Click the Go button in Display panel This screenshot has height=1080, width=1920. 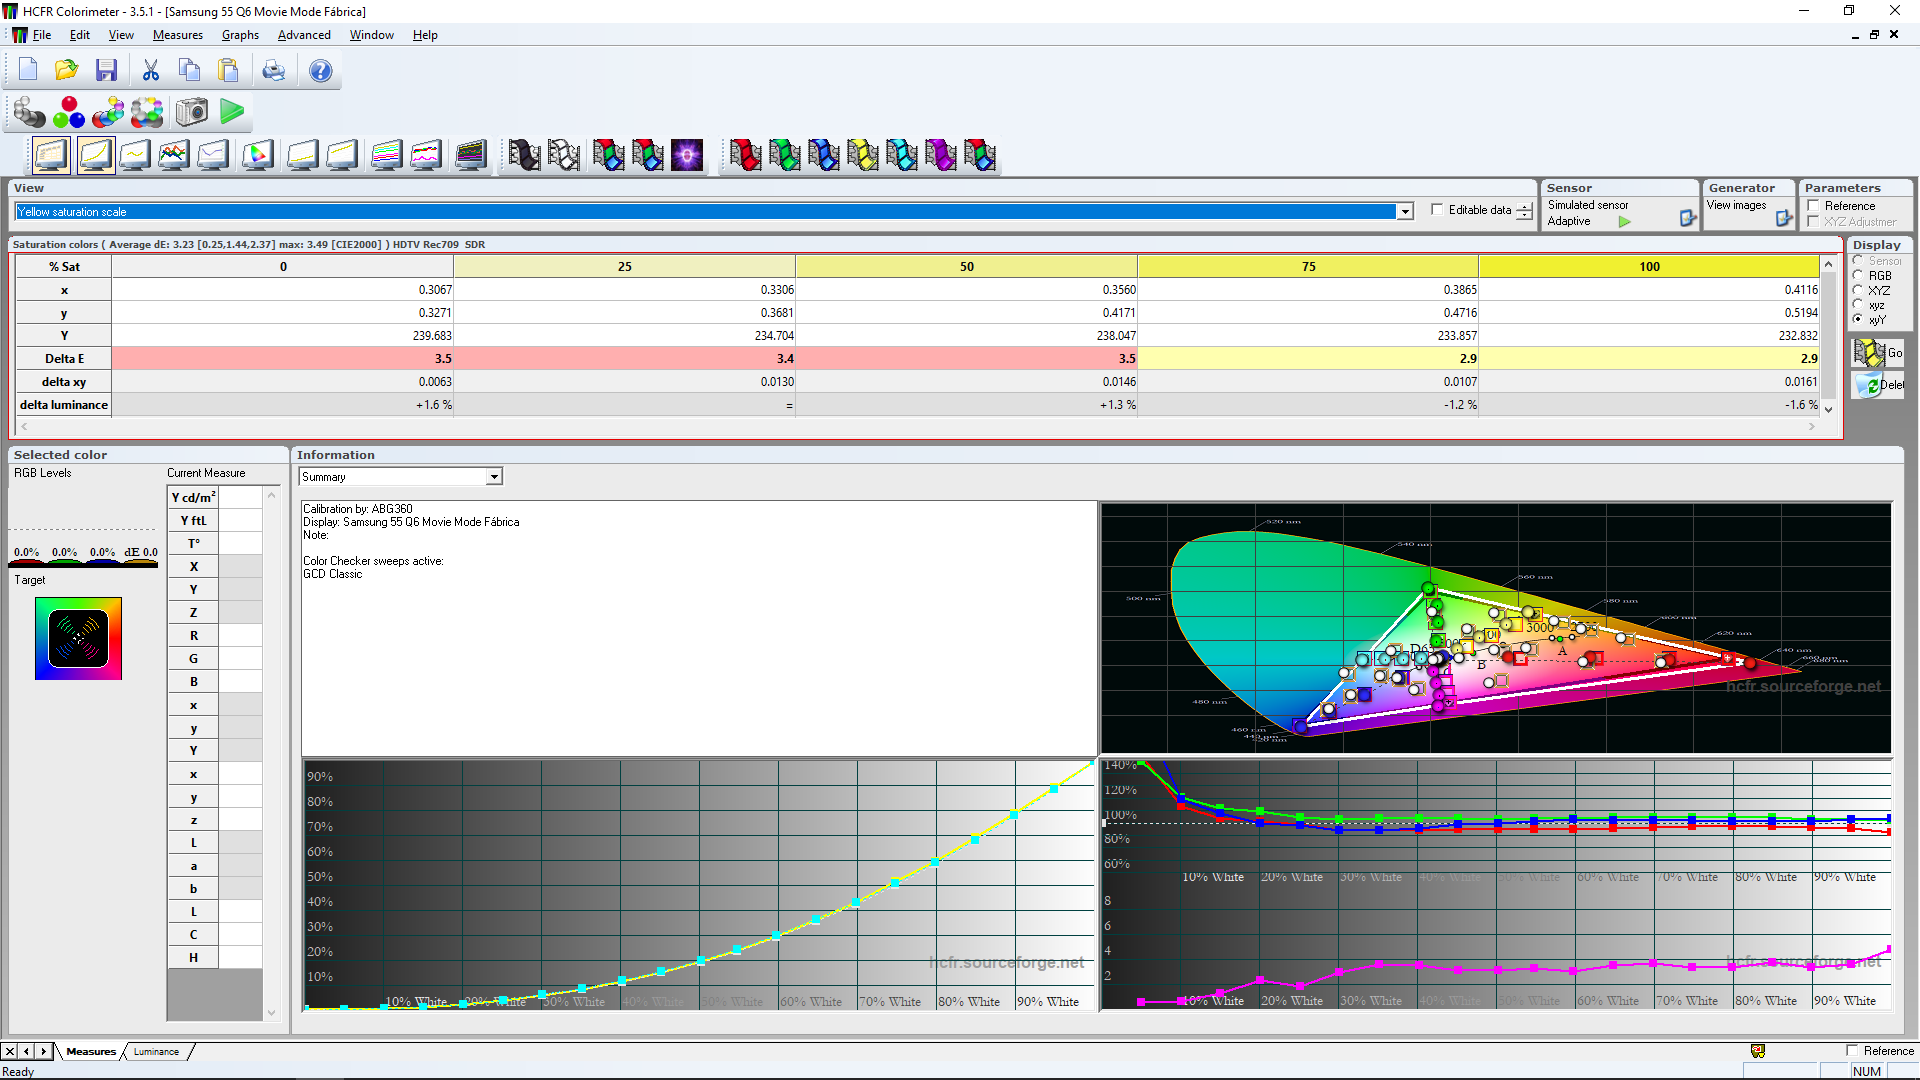click(1877, 353)
